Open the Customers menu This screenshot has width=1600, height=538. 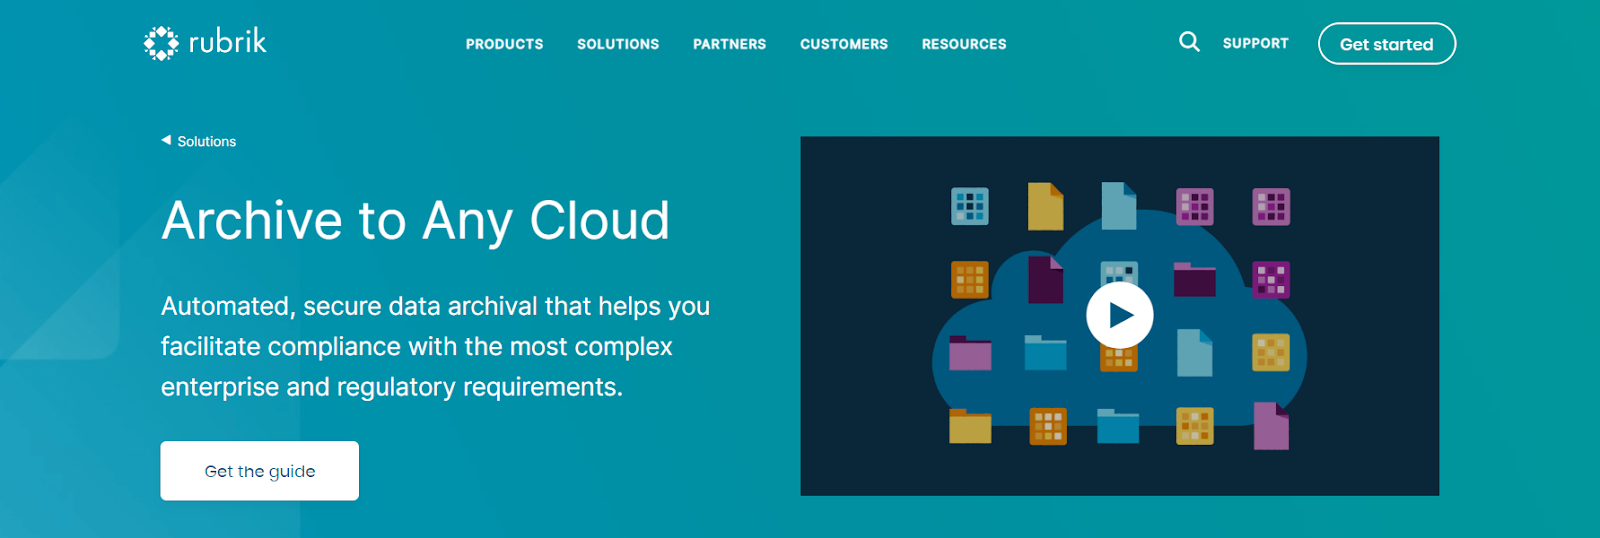(844, 44)
